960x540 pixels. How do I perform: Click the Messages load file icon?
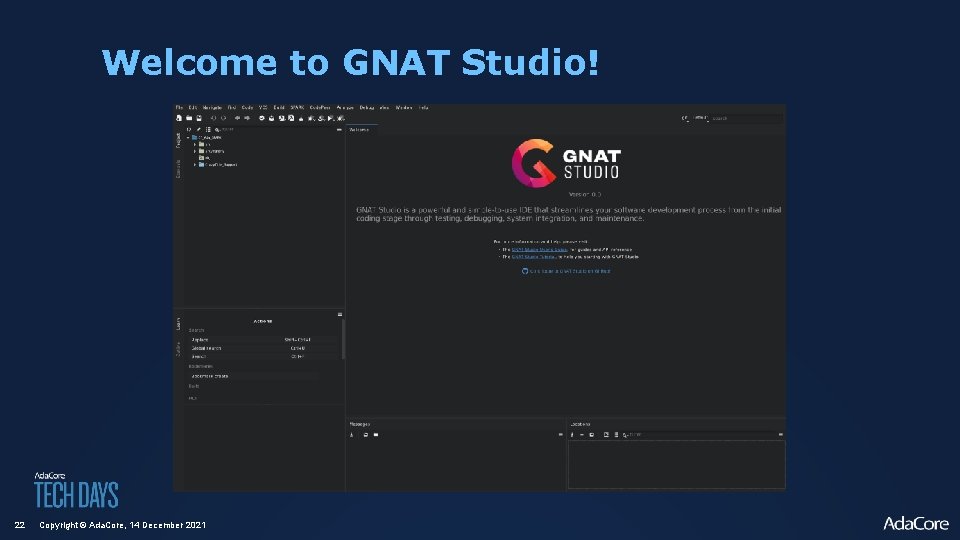376,435
